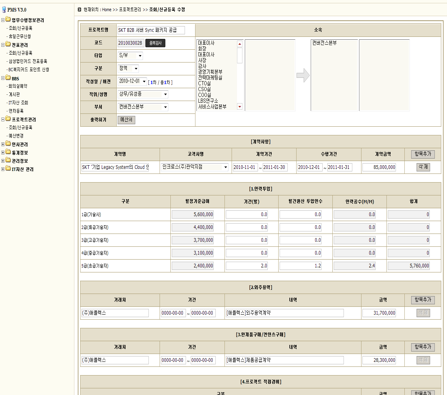Click the first submenu item under BBS
This screenshot has width=447, height=395.
18,86
